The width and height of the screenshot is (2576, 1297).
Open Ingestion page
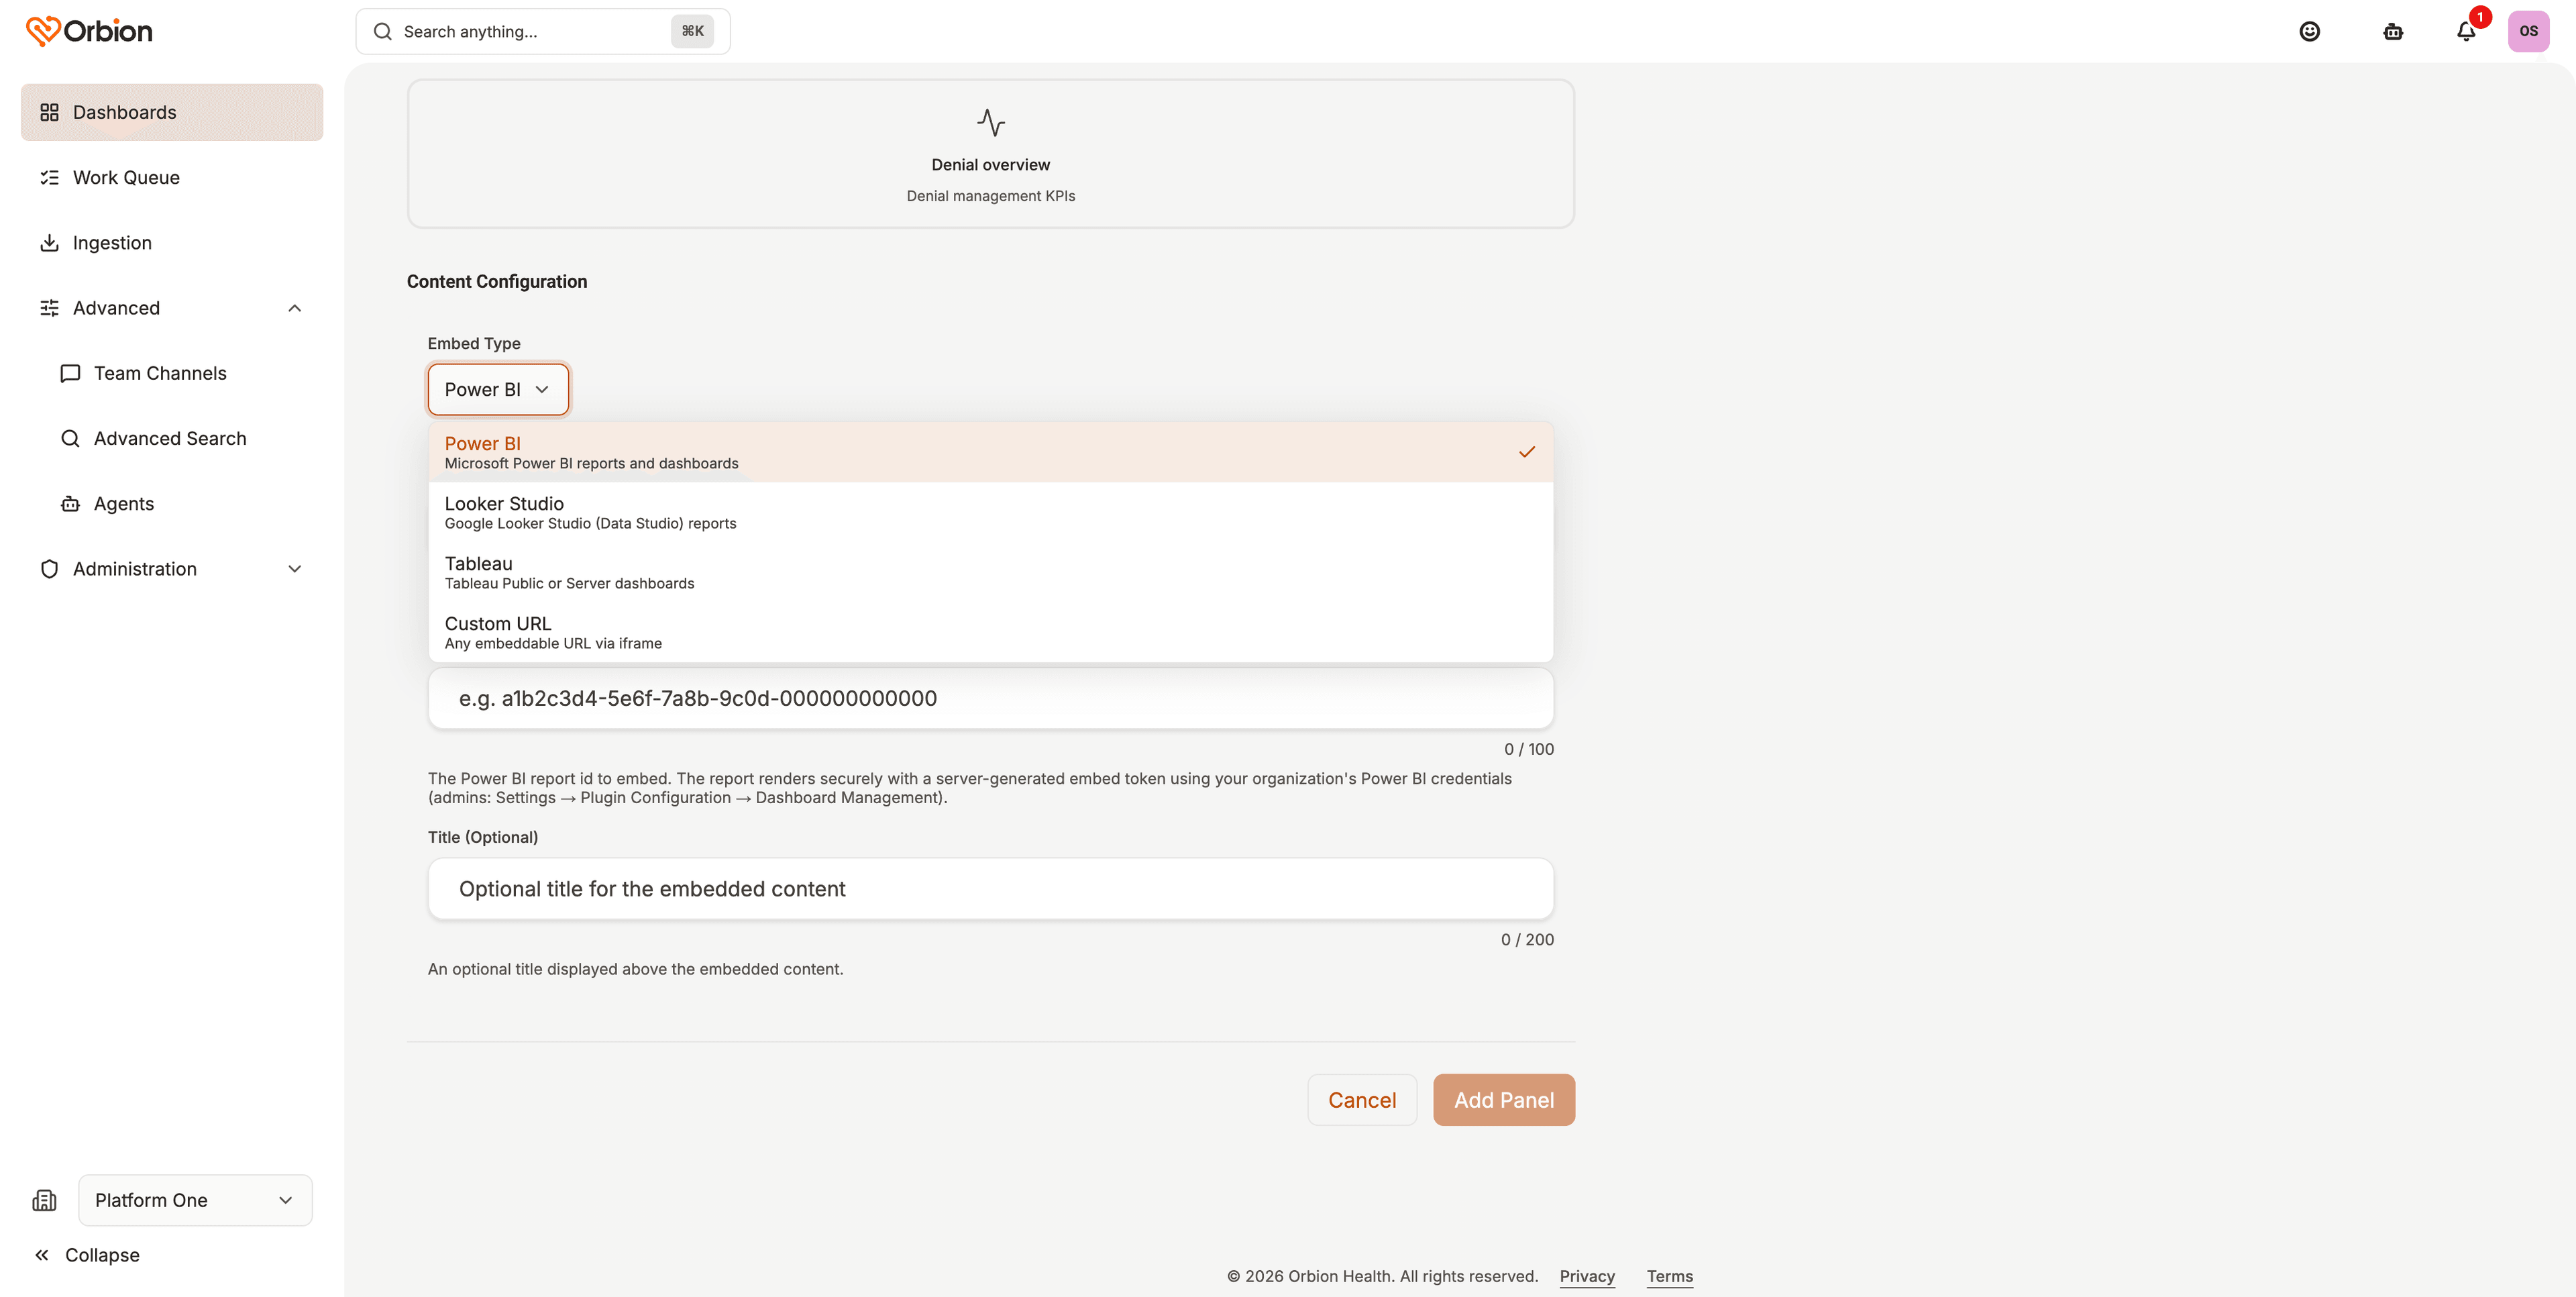pos(172,243)
